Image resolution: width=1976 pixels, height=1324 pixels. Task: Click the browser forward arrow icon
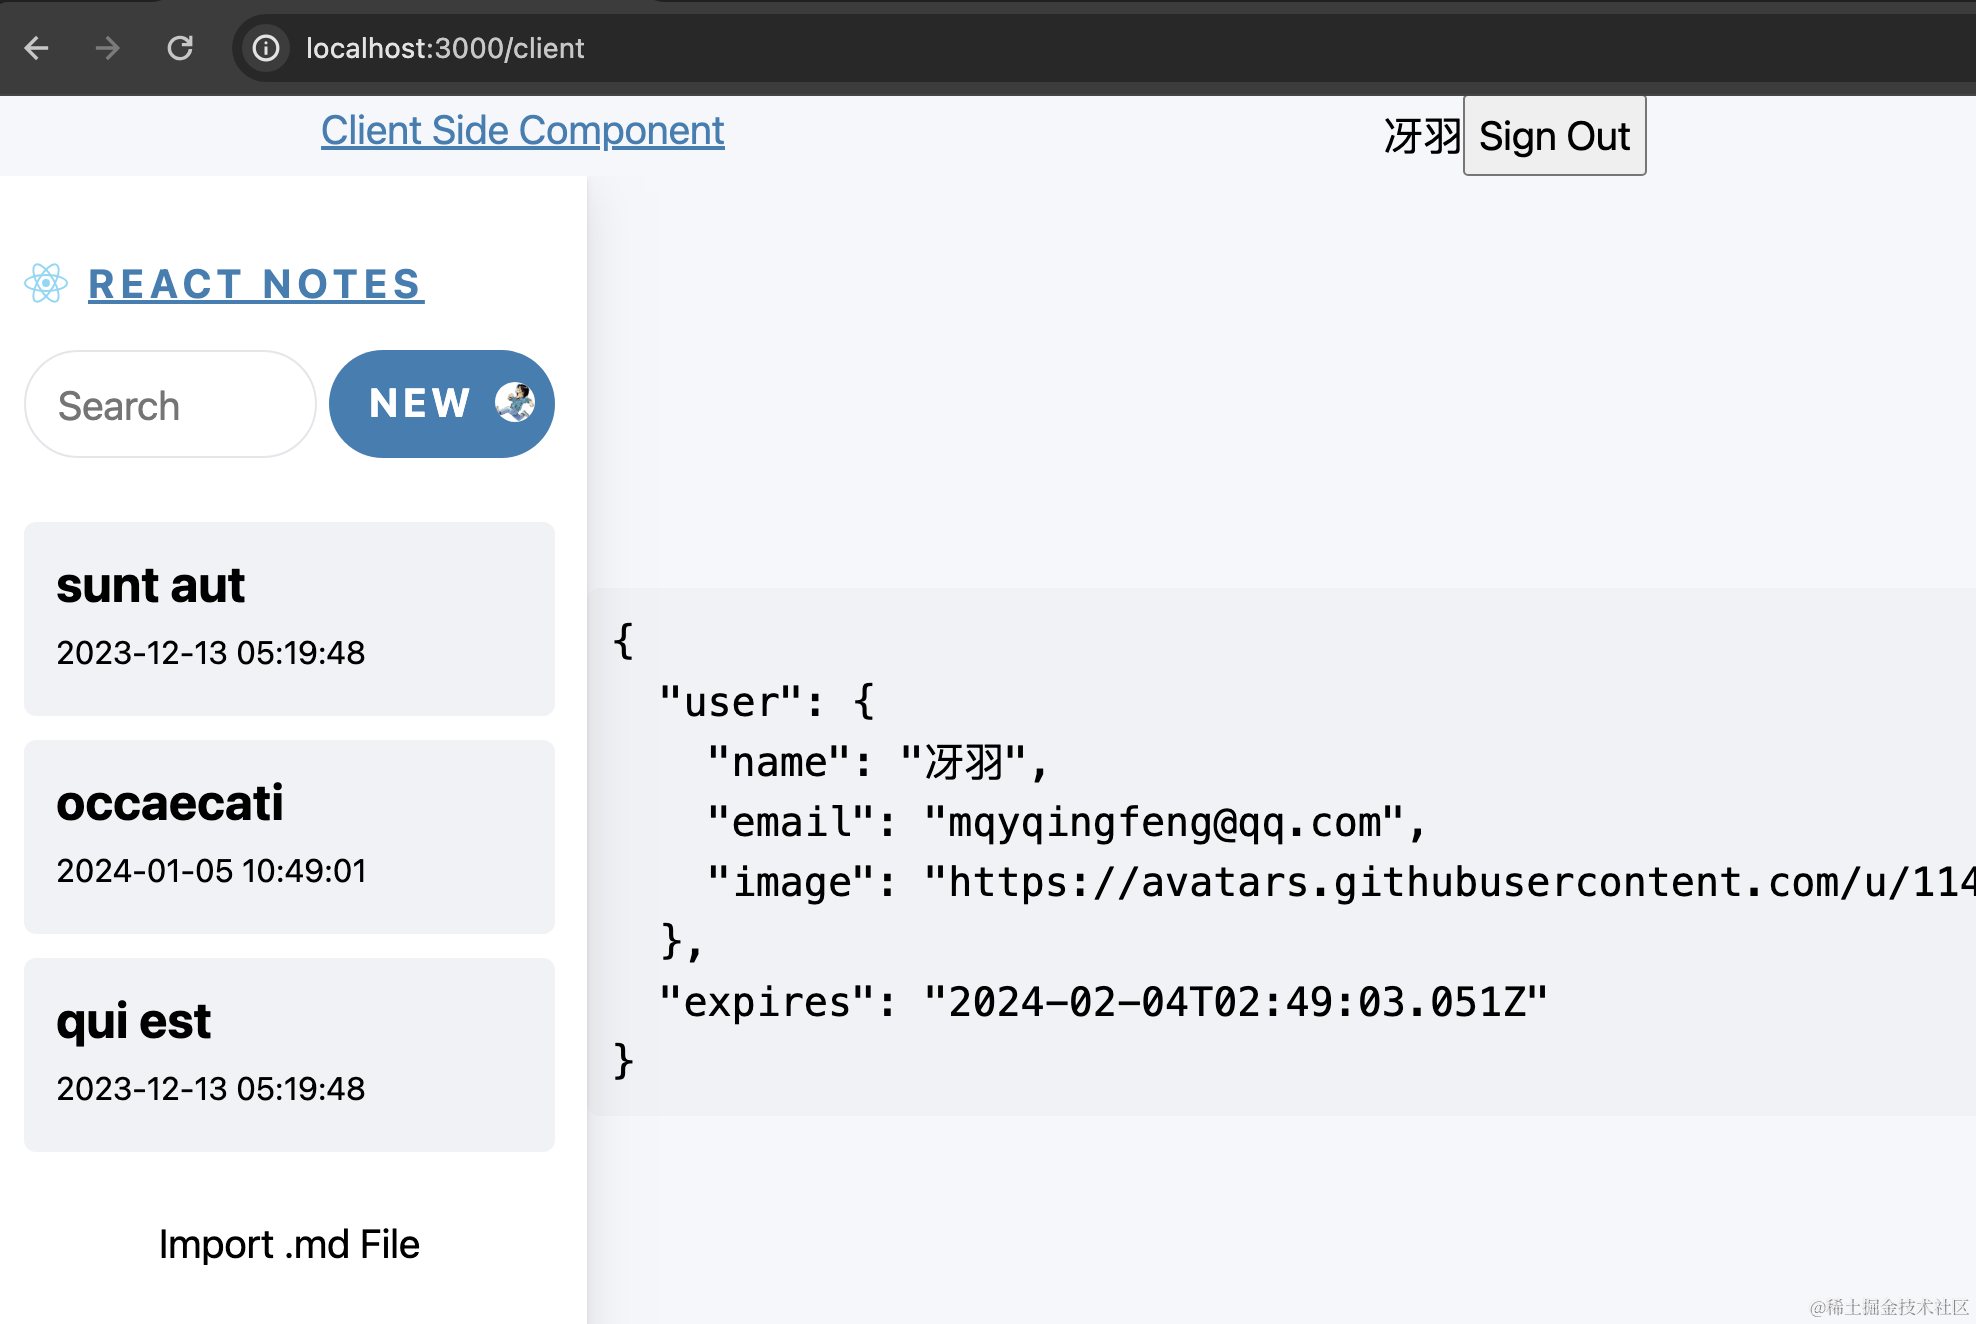coord(108,48)
